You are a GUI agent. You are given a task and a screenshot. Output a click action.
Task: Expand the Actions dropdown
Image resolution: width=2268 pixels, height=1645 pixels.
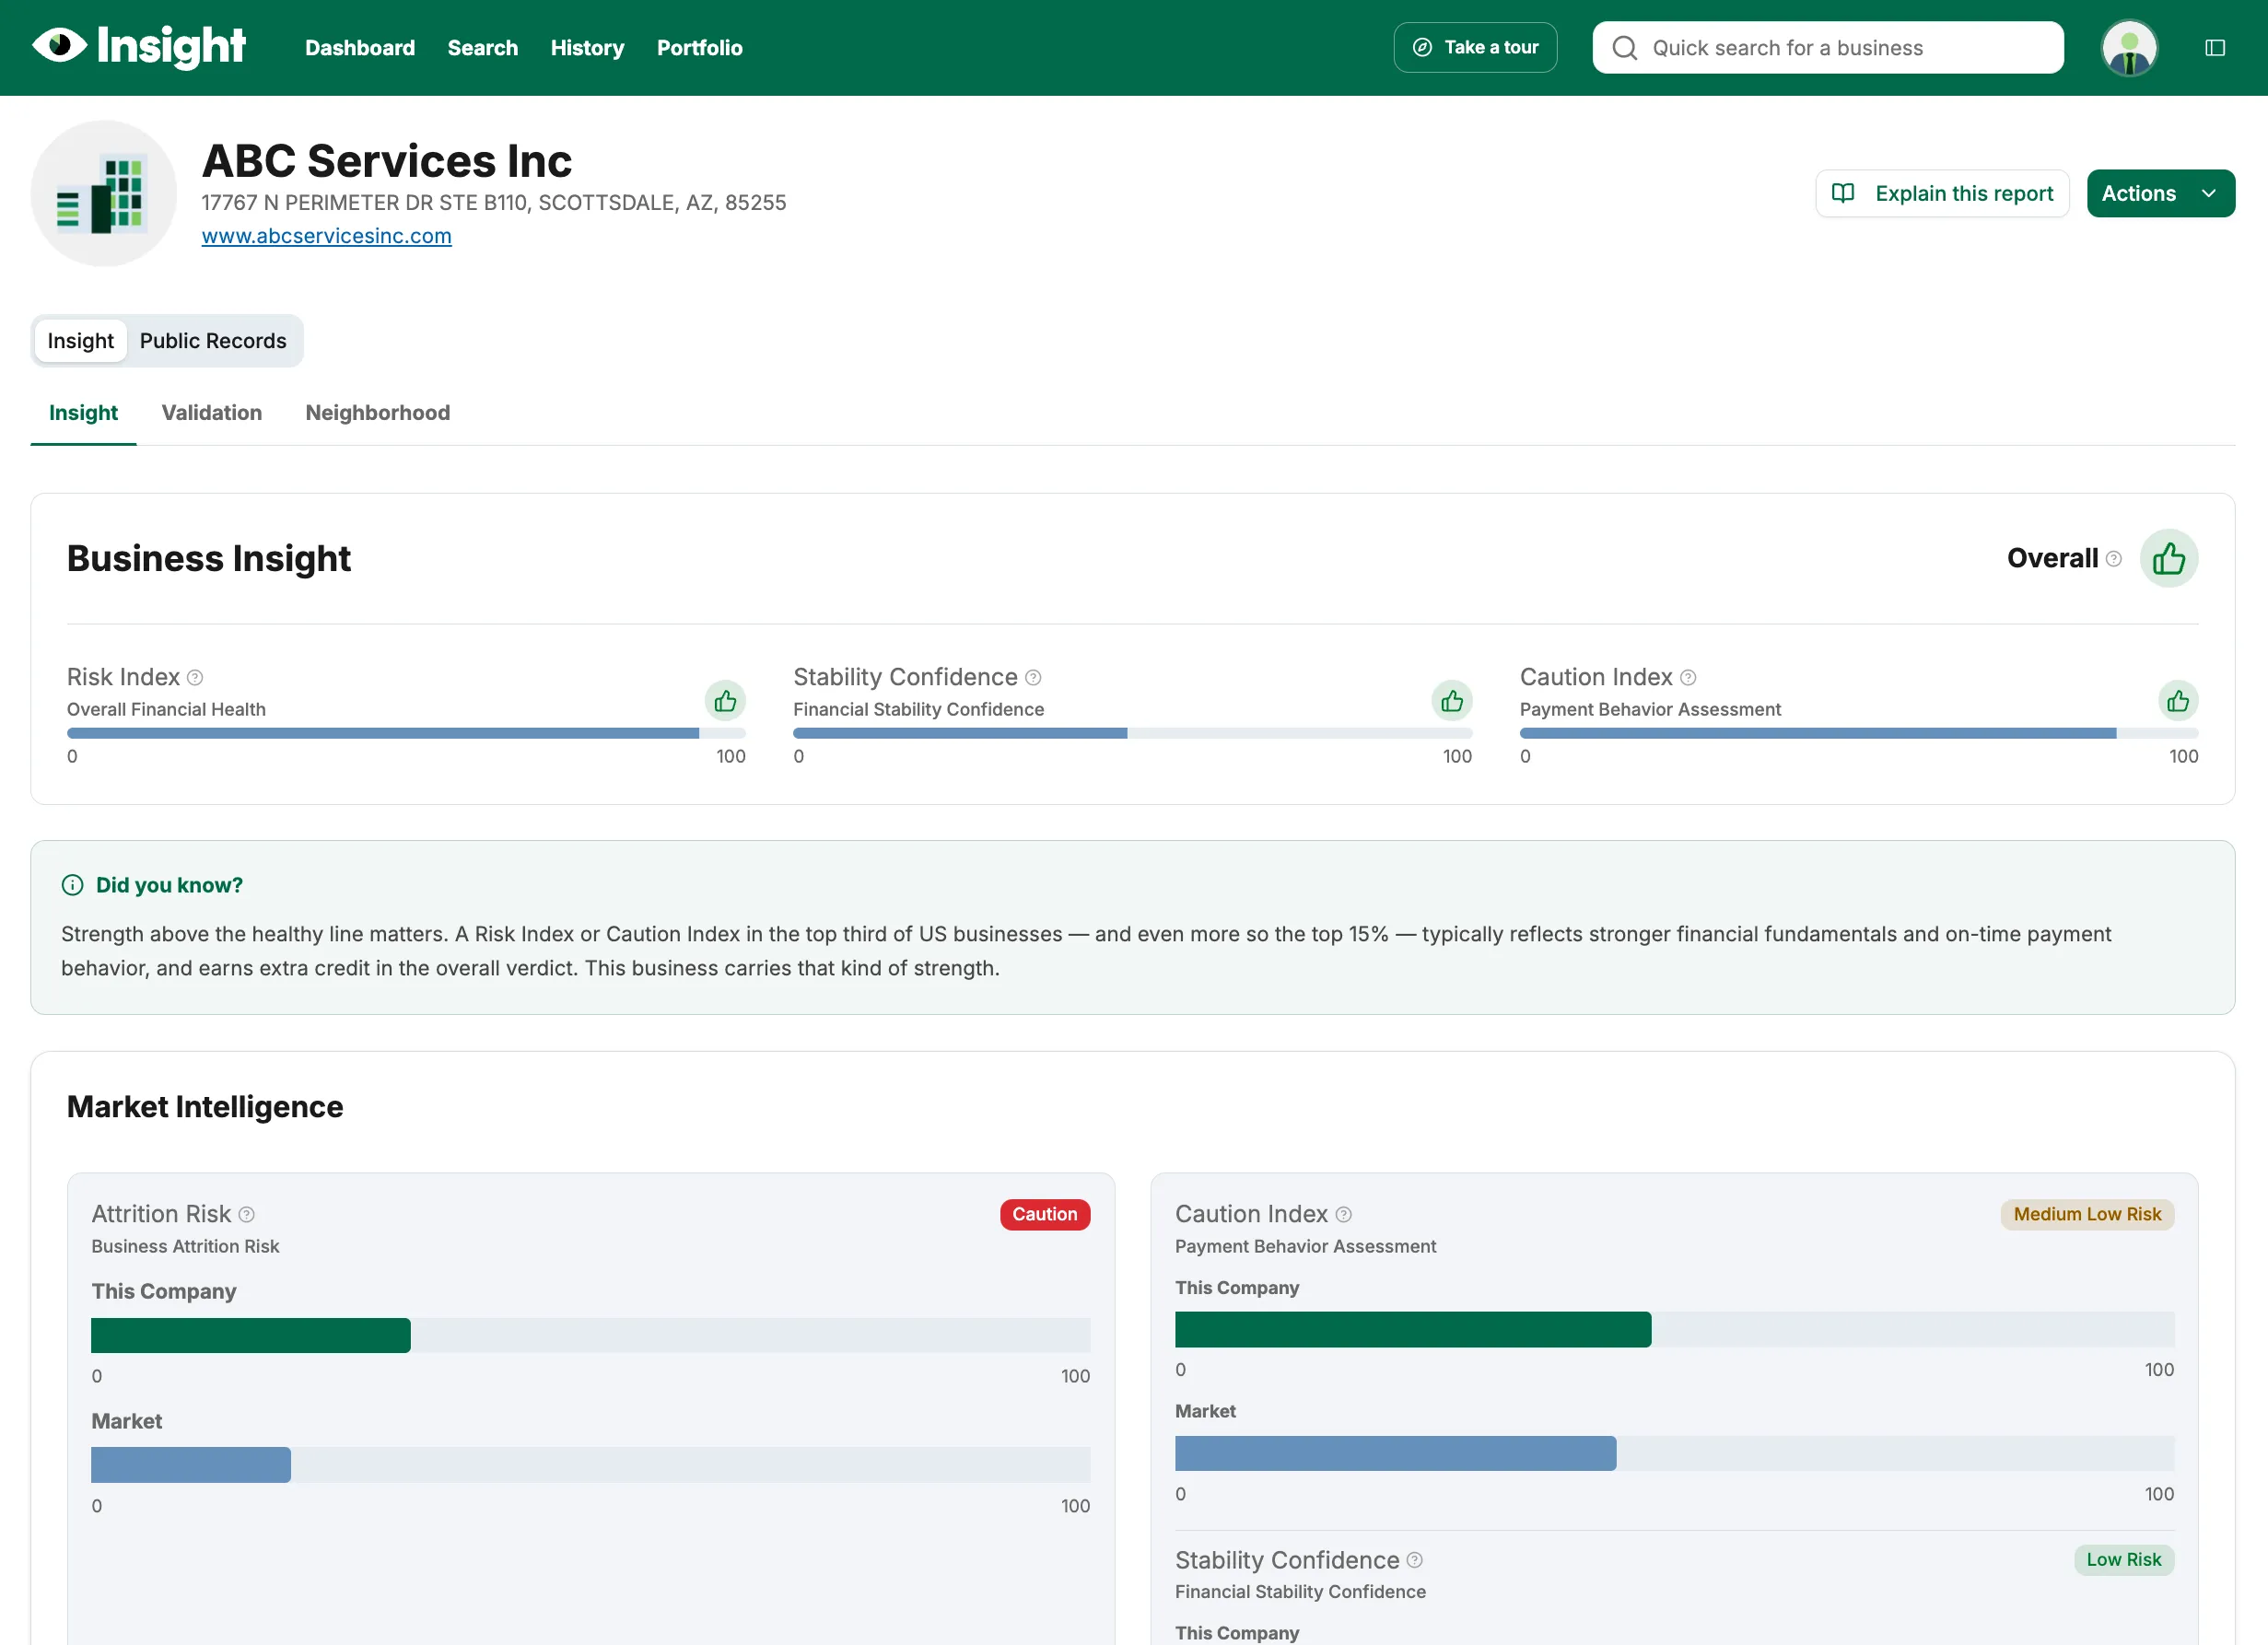click(x=2161, y=193)
